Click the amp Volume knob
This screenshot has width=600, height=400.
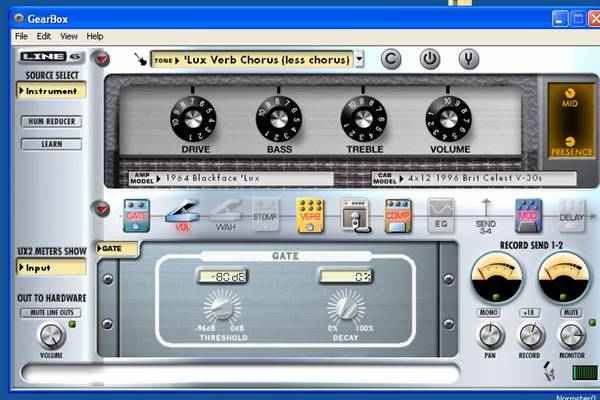pos(448,119)
